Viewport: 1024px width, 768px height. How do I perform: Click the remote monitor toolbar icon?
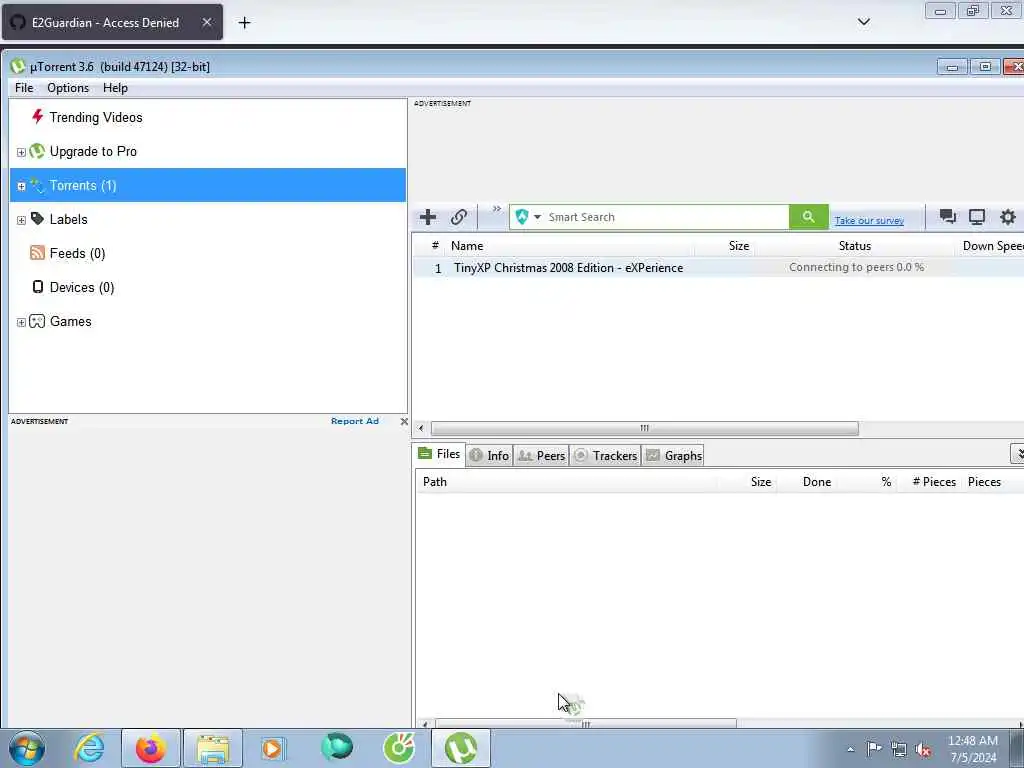coord(977,217)
